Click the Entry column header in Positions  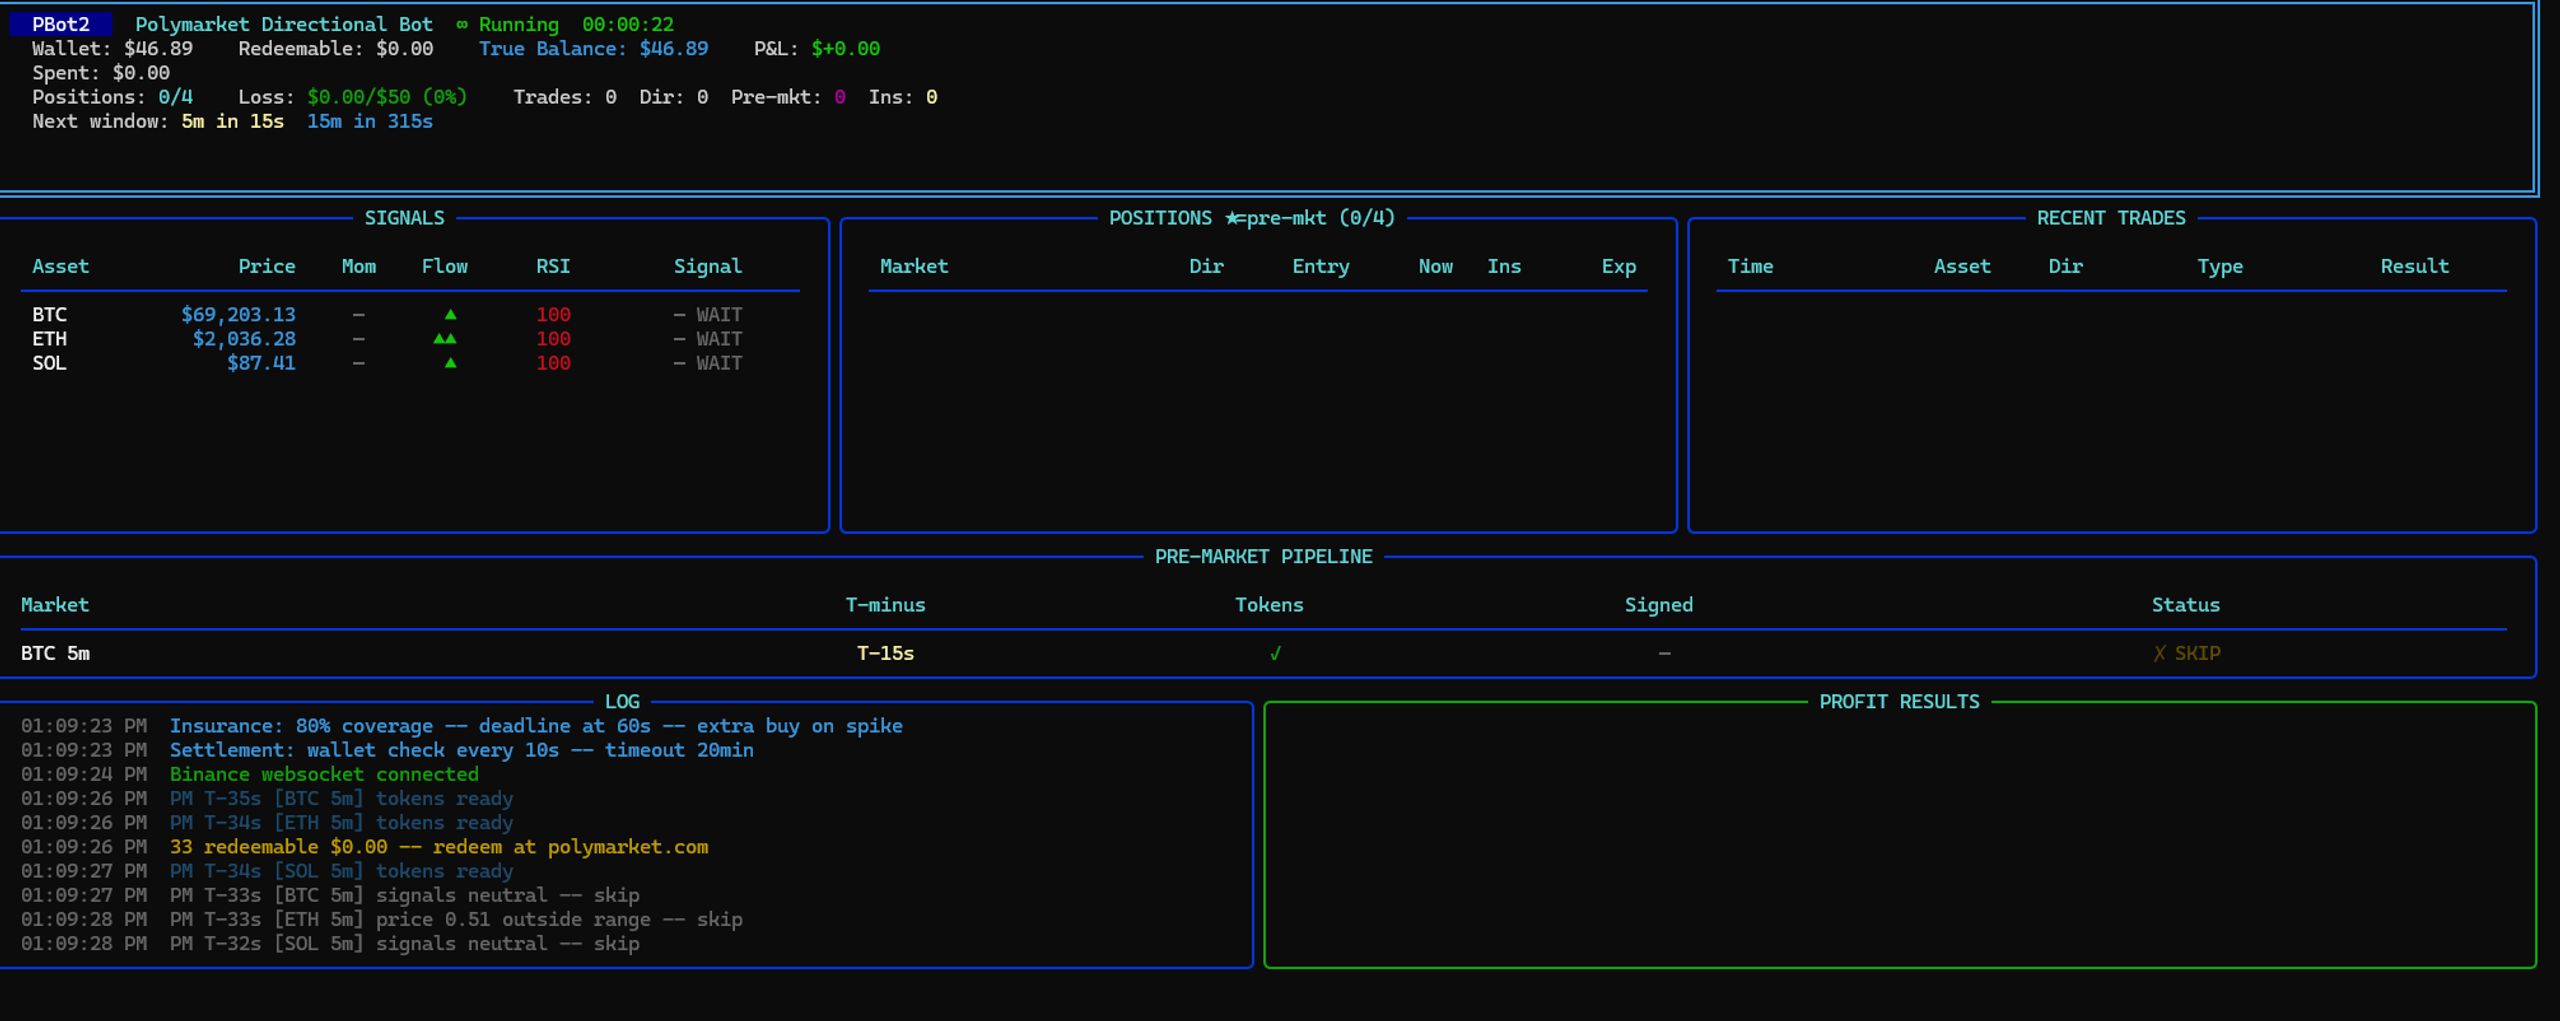(1321, 266)
